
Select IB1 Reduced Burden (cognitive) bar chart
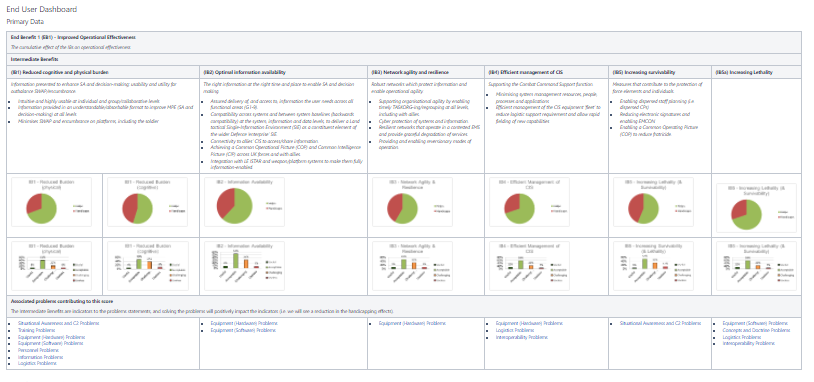click(147, 265)
